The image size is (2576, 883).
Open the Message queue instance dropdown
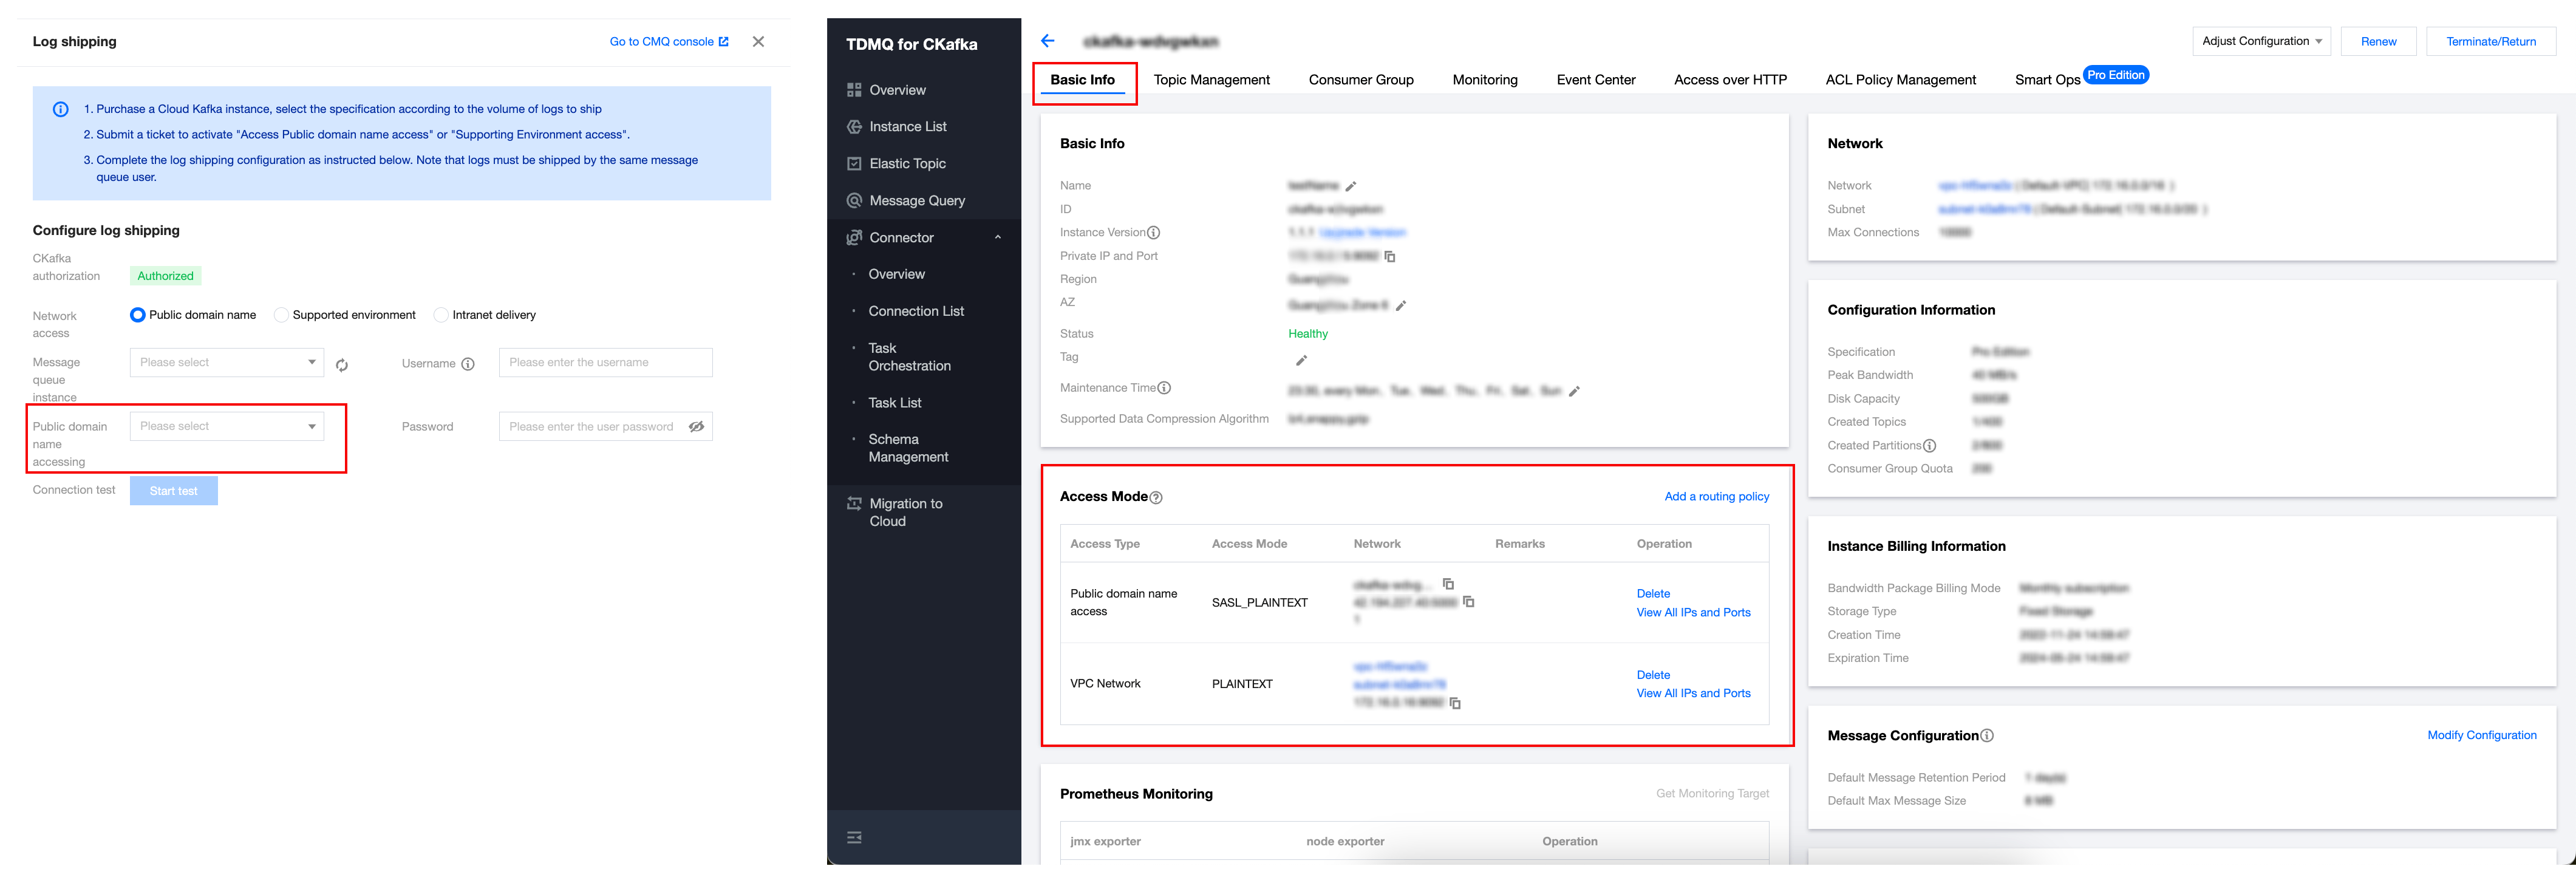point(227,363)
